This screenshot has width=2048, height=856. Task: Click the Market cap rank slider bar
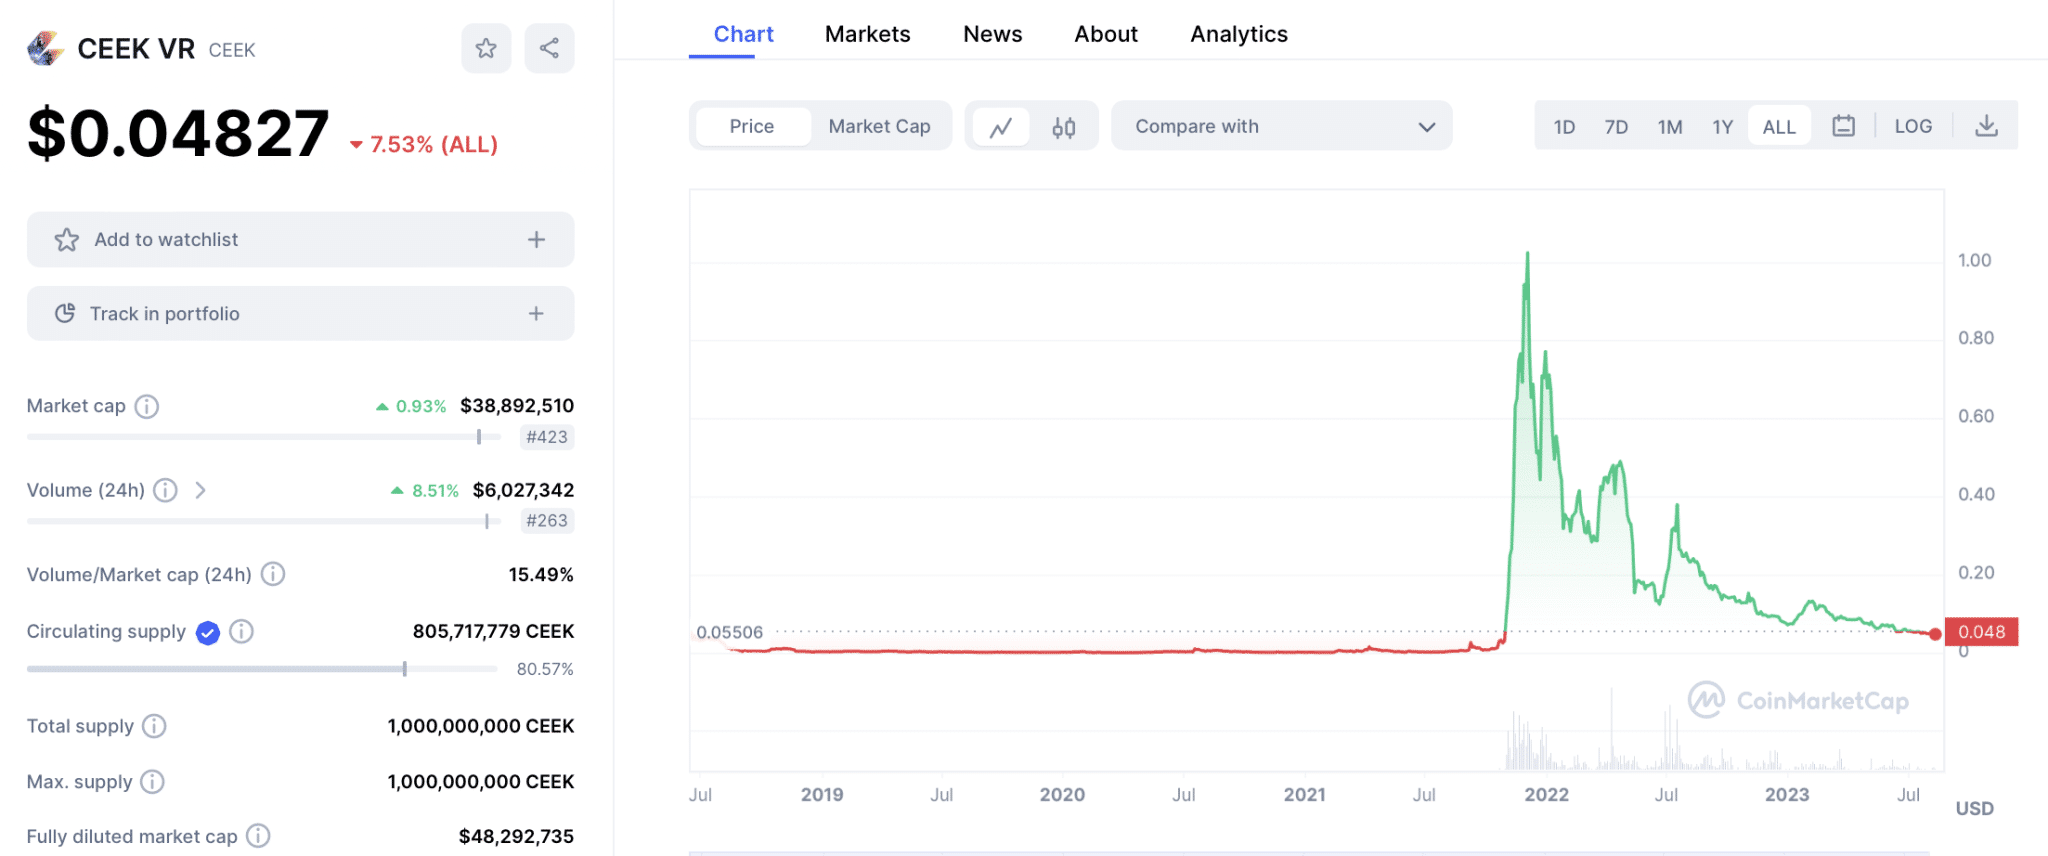point(264,437)
